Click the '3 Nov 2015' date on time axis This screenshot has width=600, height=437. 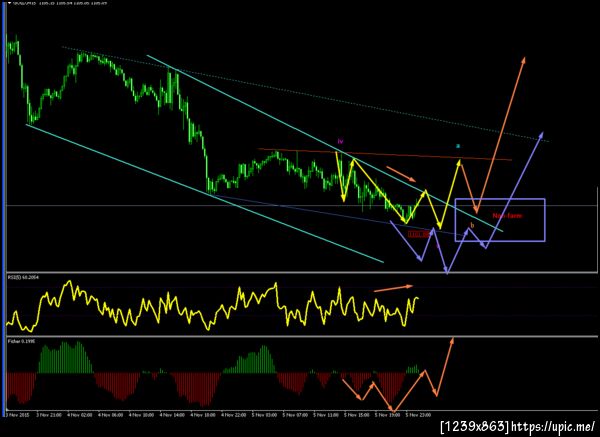(18, 415)
